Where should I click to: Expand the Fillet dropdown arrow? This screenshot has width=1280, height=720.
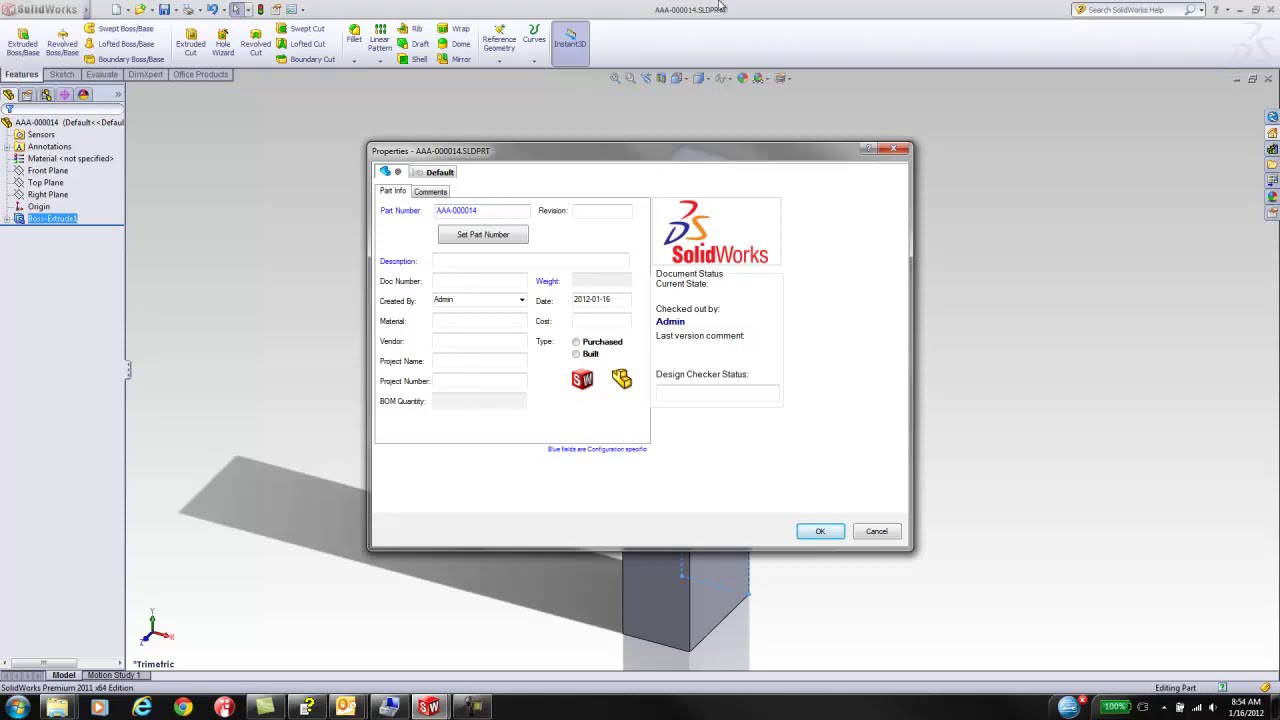(x=354, y=61)
